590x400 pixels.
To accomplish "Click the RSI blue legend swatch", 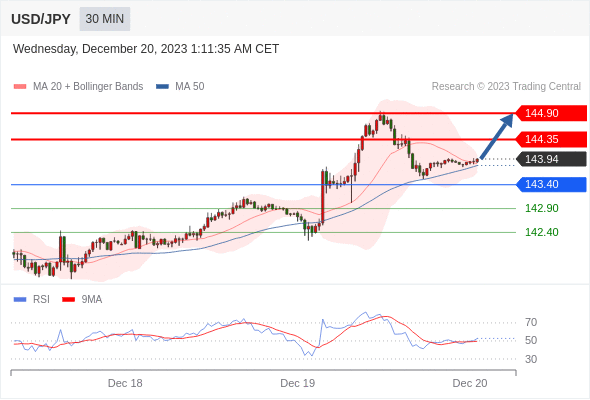I will [20, 300].
